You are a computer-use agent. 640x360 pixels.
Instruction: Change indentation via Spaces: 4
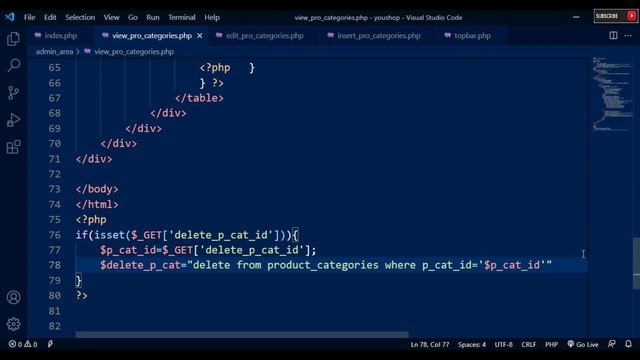[x=472, y=344]
